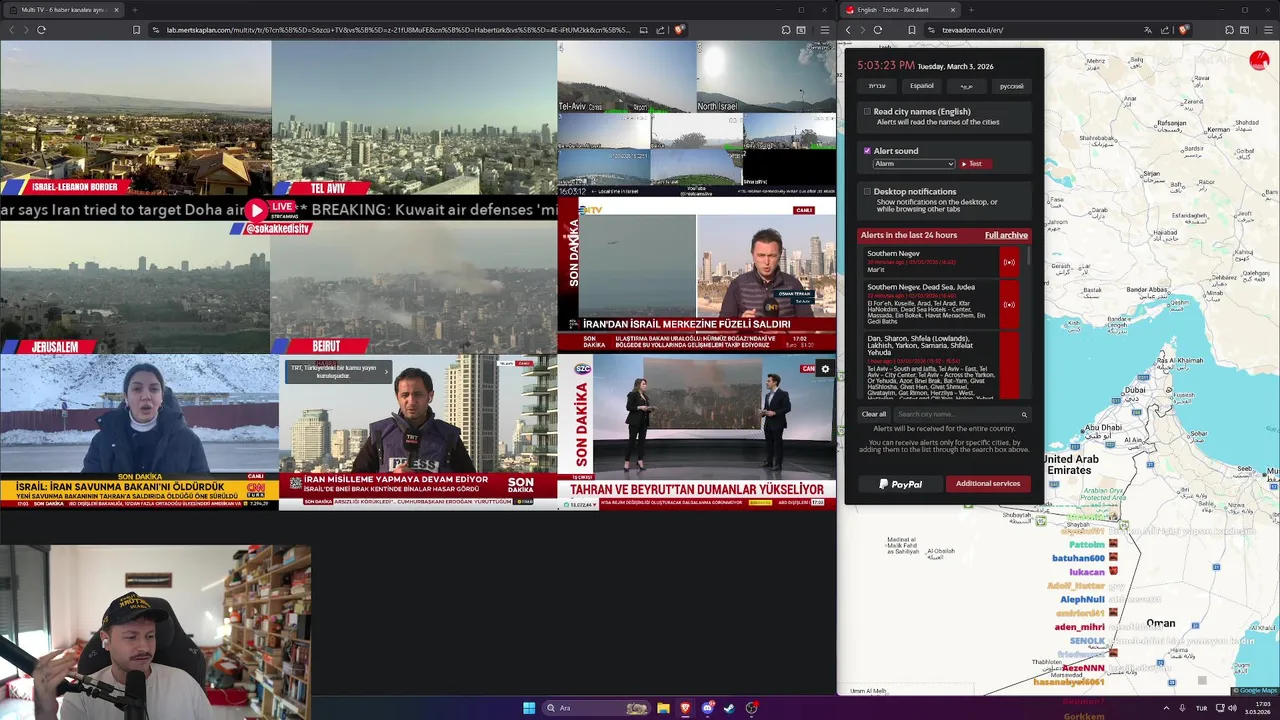Select the Israel-Lebanon Border live camera
The width and height of the screenshot is (1280, 720).
point(136,118)
